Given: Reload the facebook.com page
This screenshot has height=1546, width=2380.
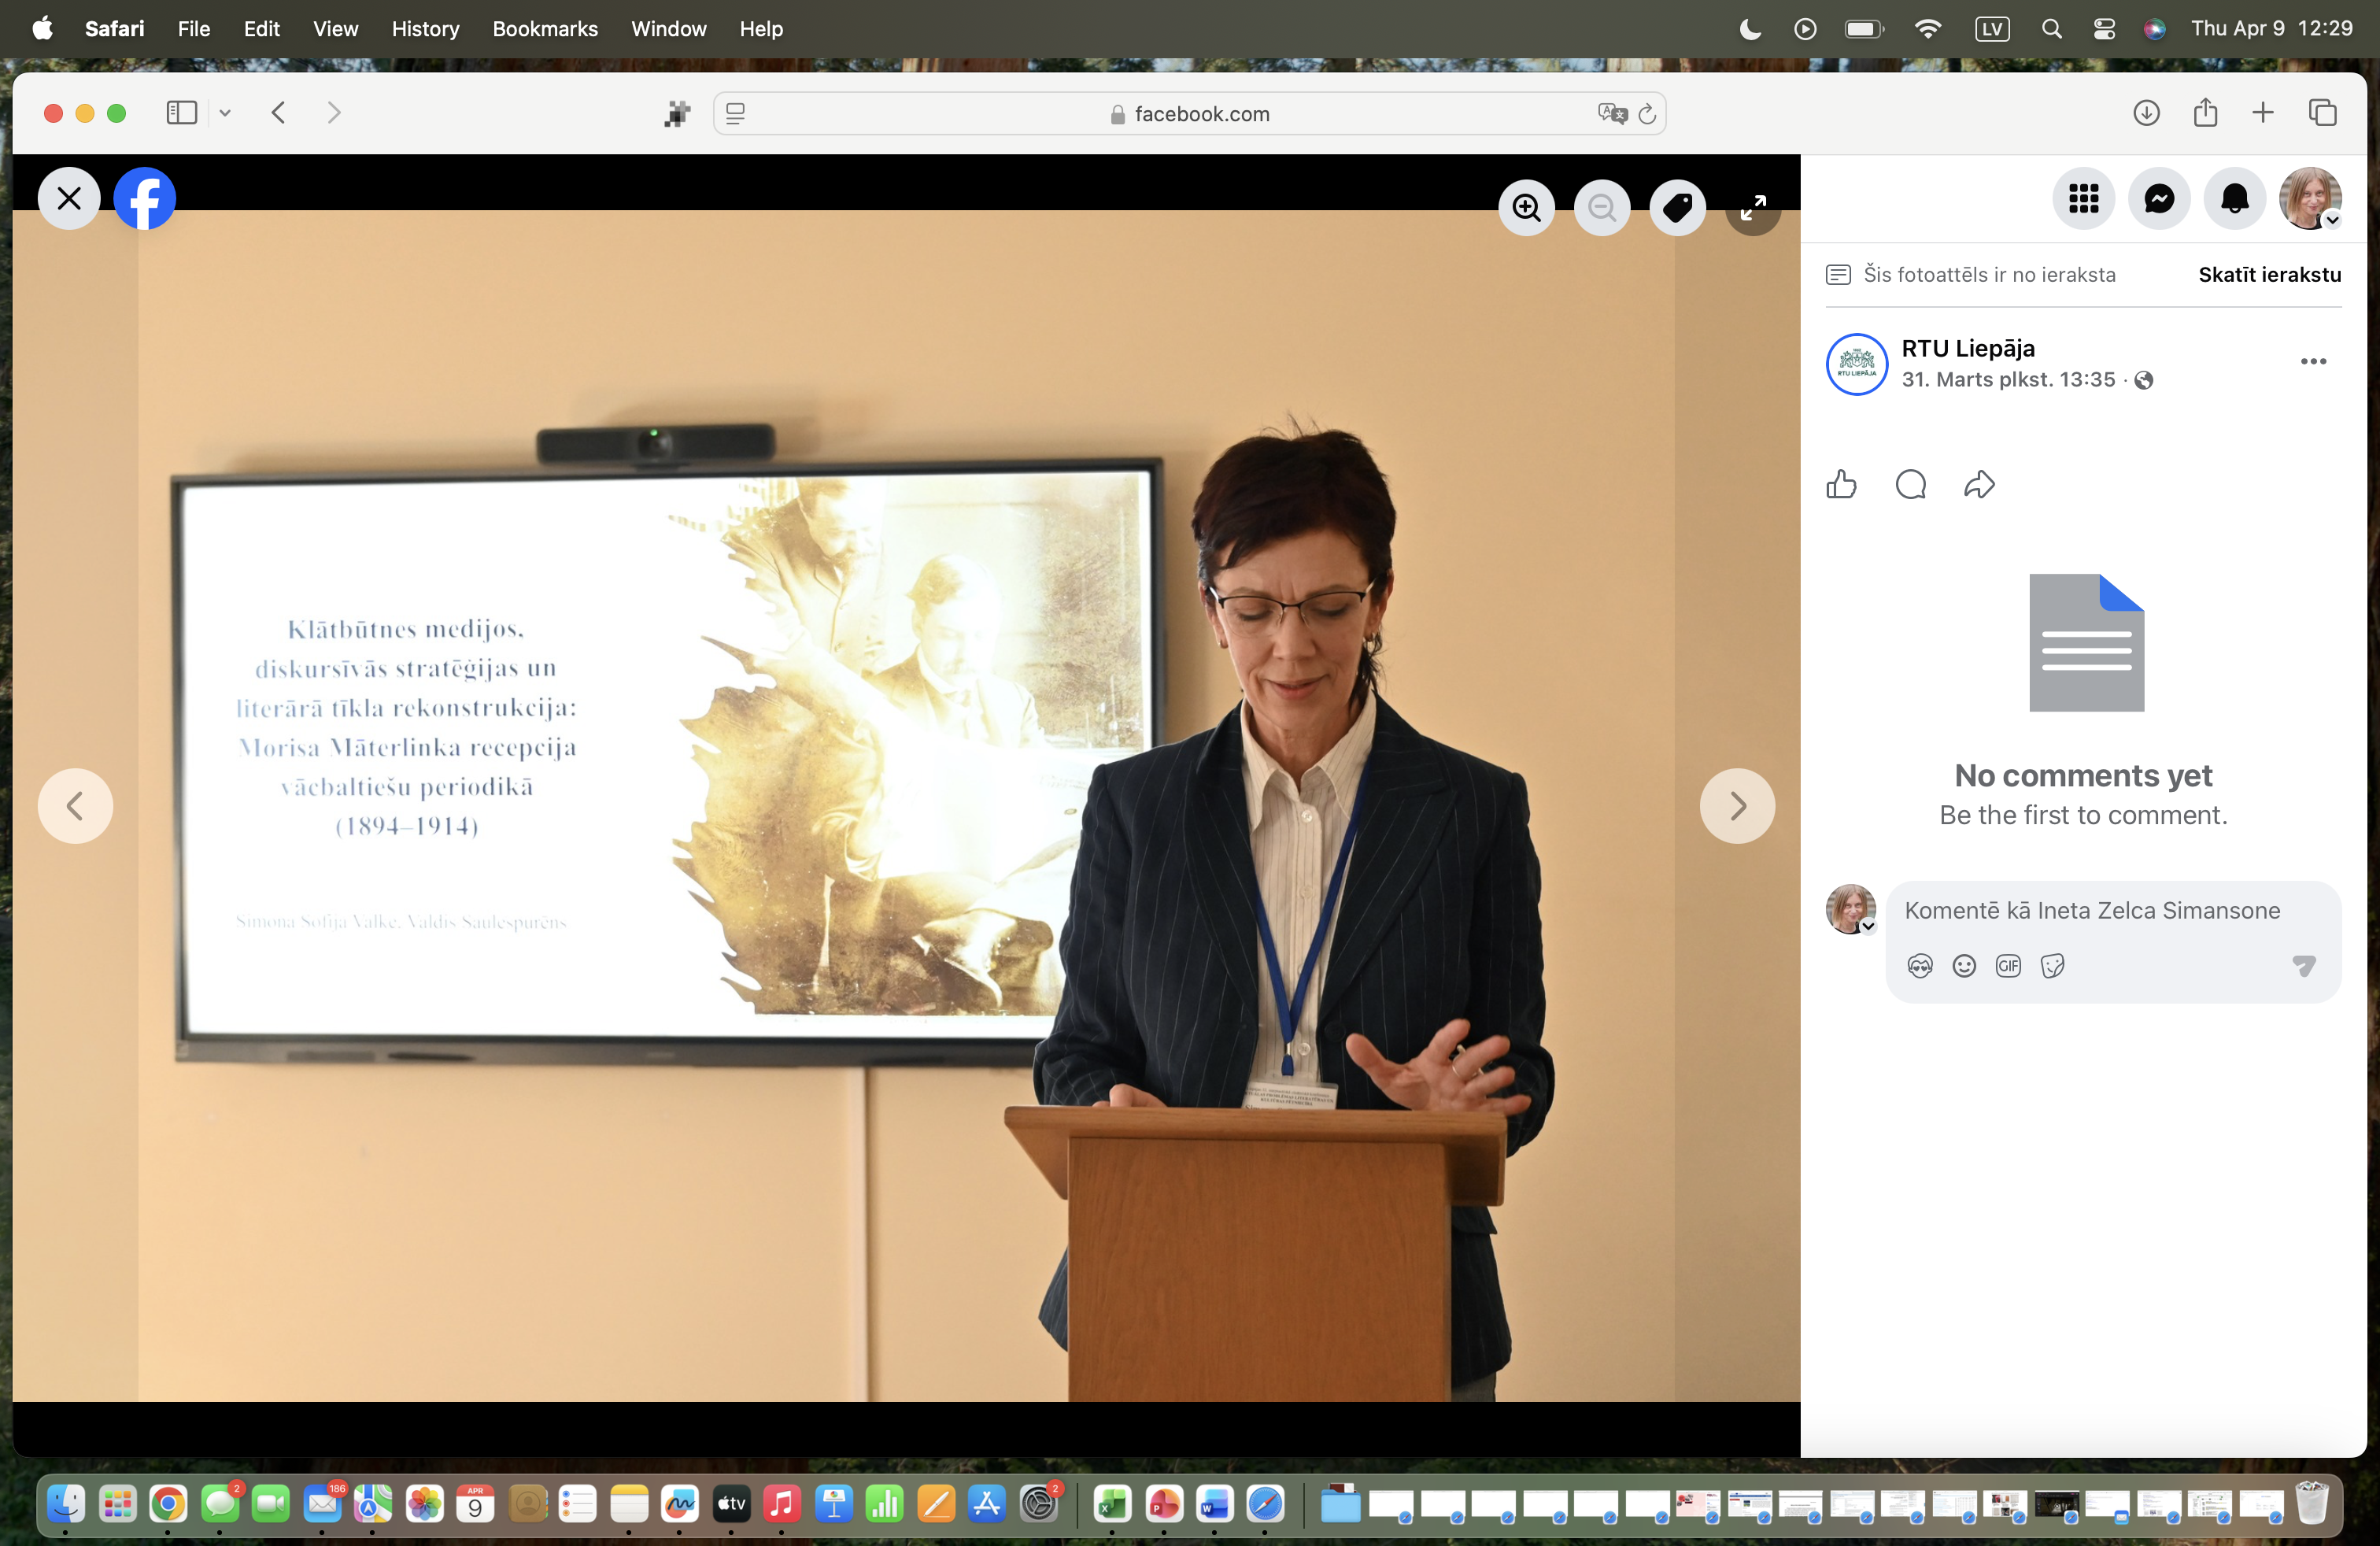Looking at the screenshot, I should tap(1647, 114).
